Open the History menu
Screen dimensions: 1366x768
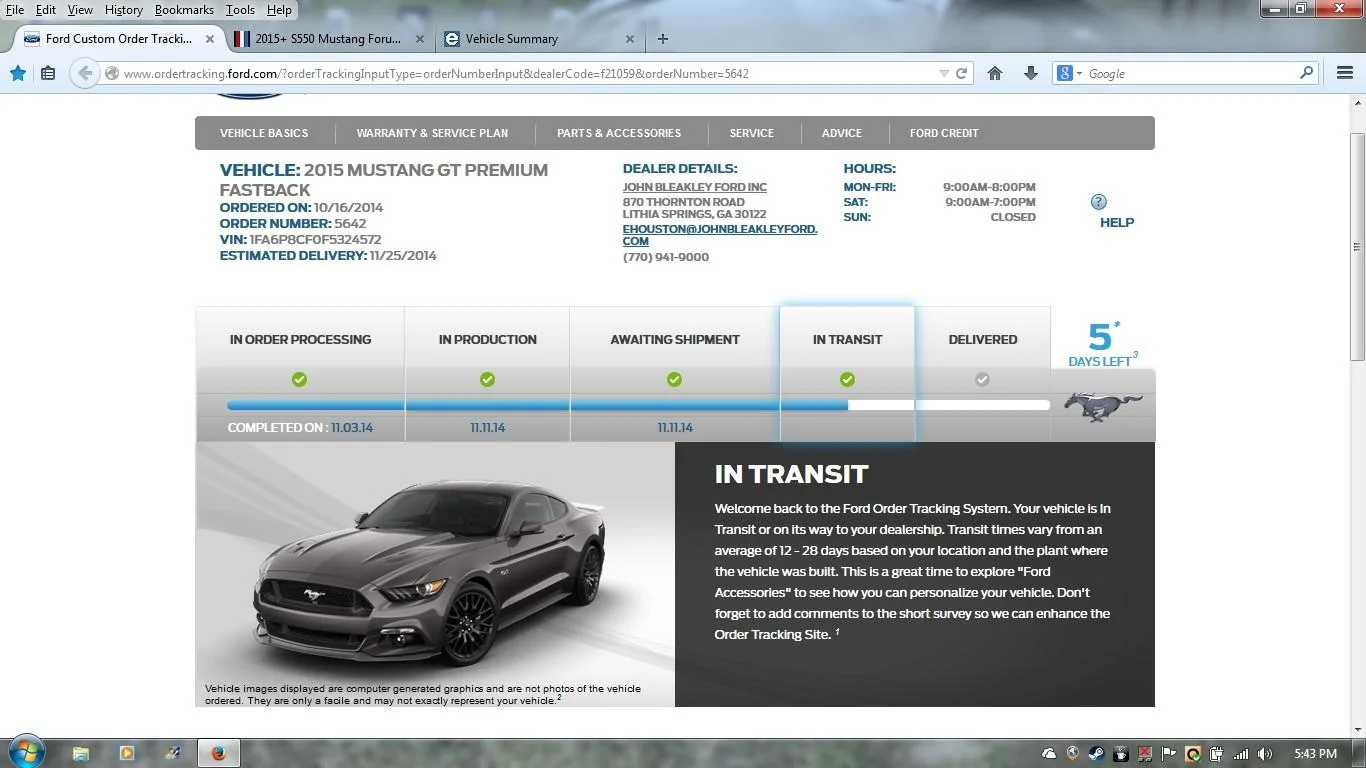click(124, 10)
